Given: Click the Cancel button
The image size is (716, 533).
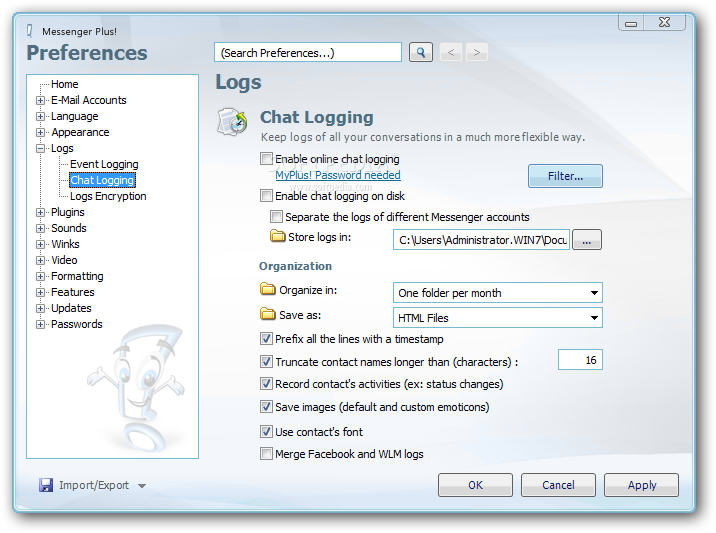Looking at the screenshot, I should (x=558, y=485).
